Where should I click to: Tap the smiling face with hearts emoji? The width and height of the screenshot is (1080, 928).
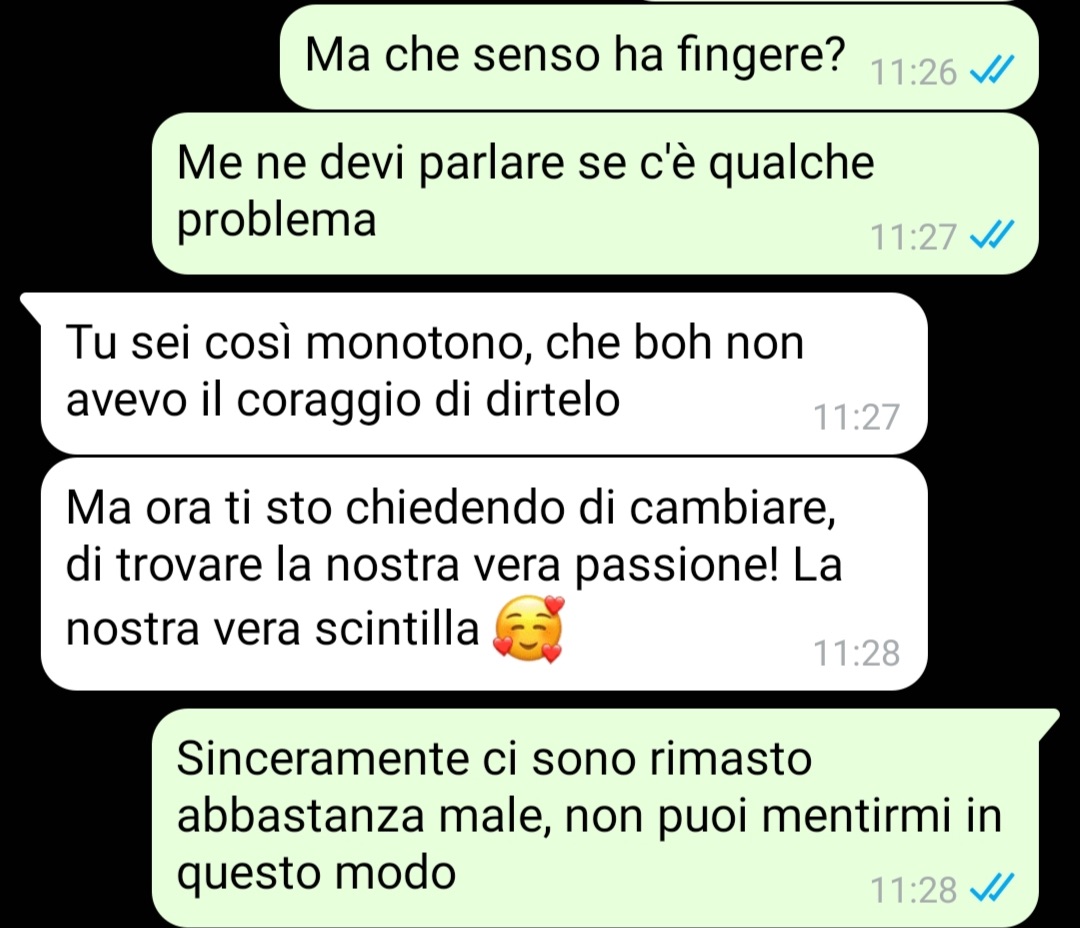528,628
